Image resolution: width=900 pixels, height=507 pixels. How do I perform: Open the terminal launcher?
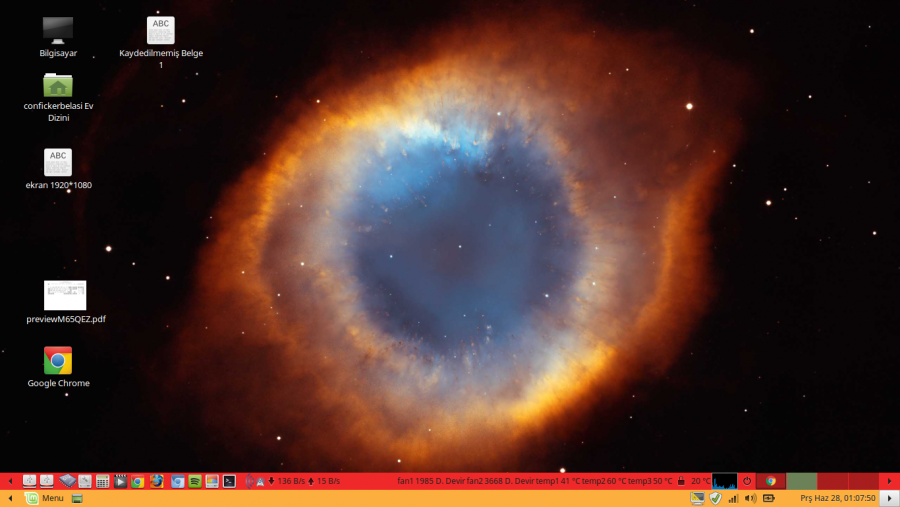point(230,481)
